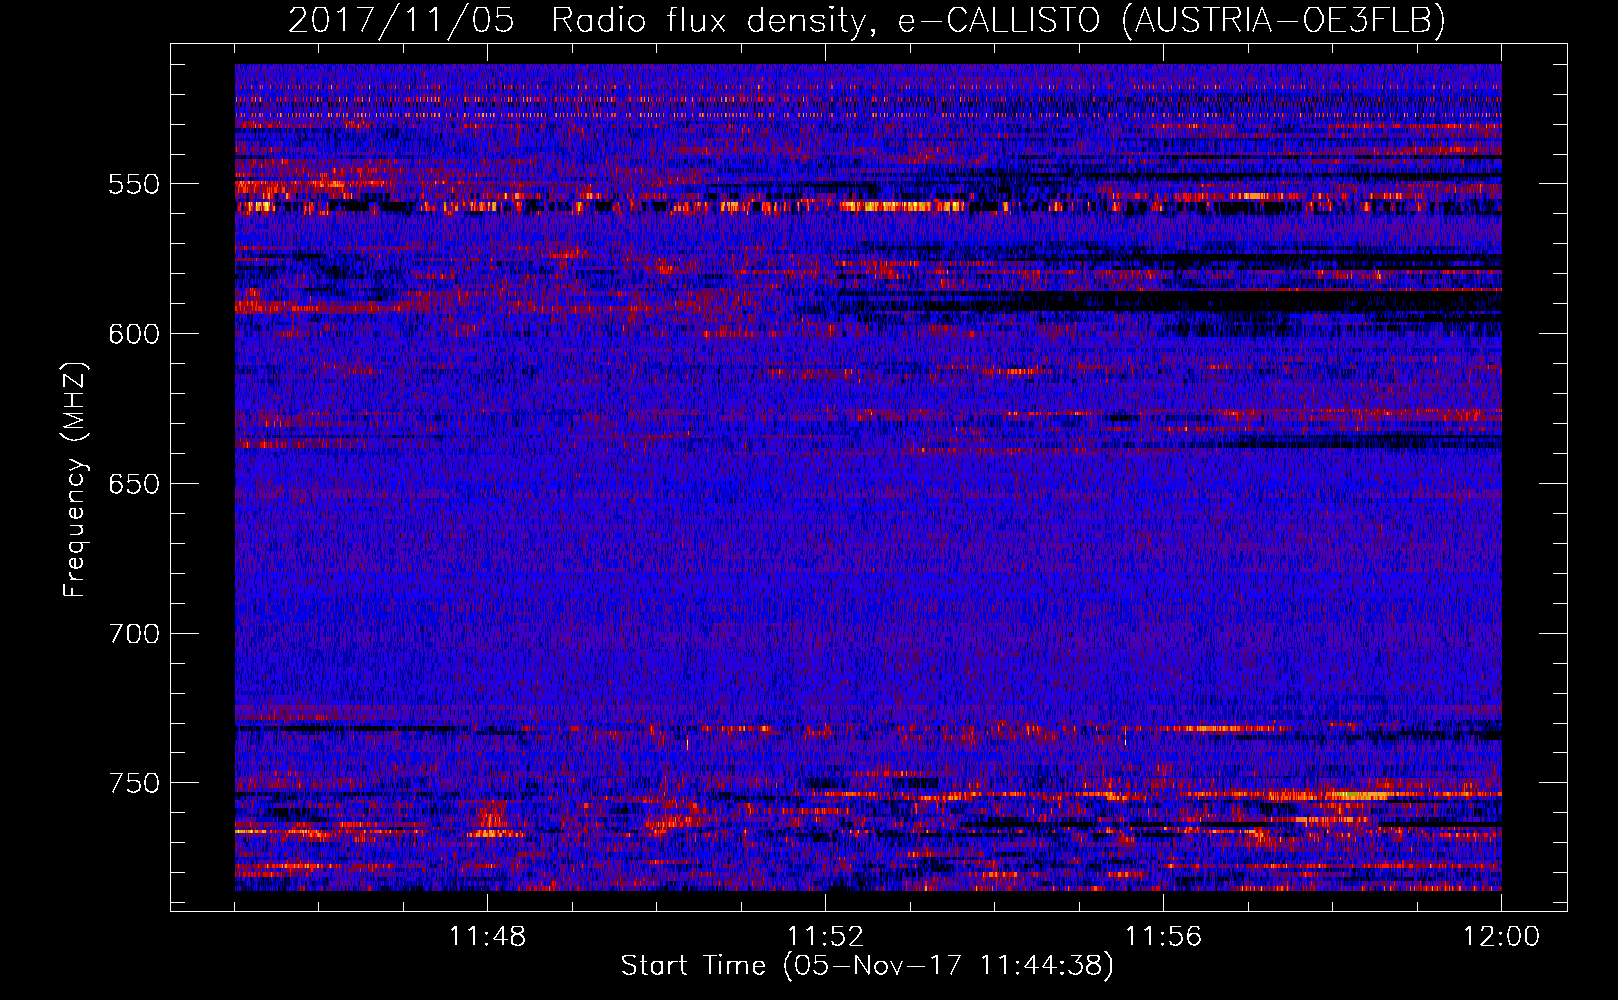Image resolution: width=1618 pixels, height=1000 pixels.
Task: Click the 550 frequency axis label
Action: 134,185
